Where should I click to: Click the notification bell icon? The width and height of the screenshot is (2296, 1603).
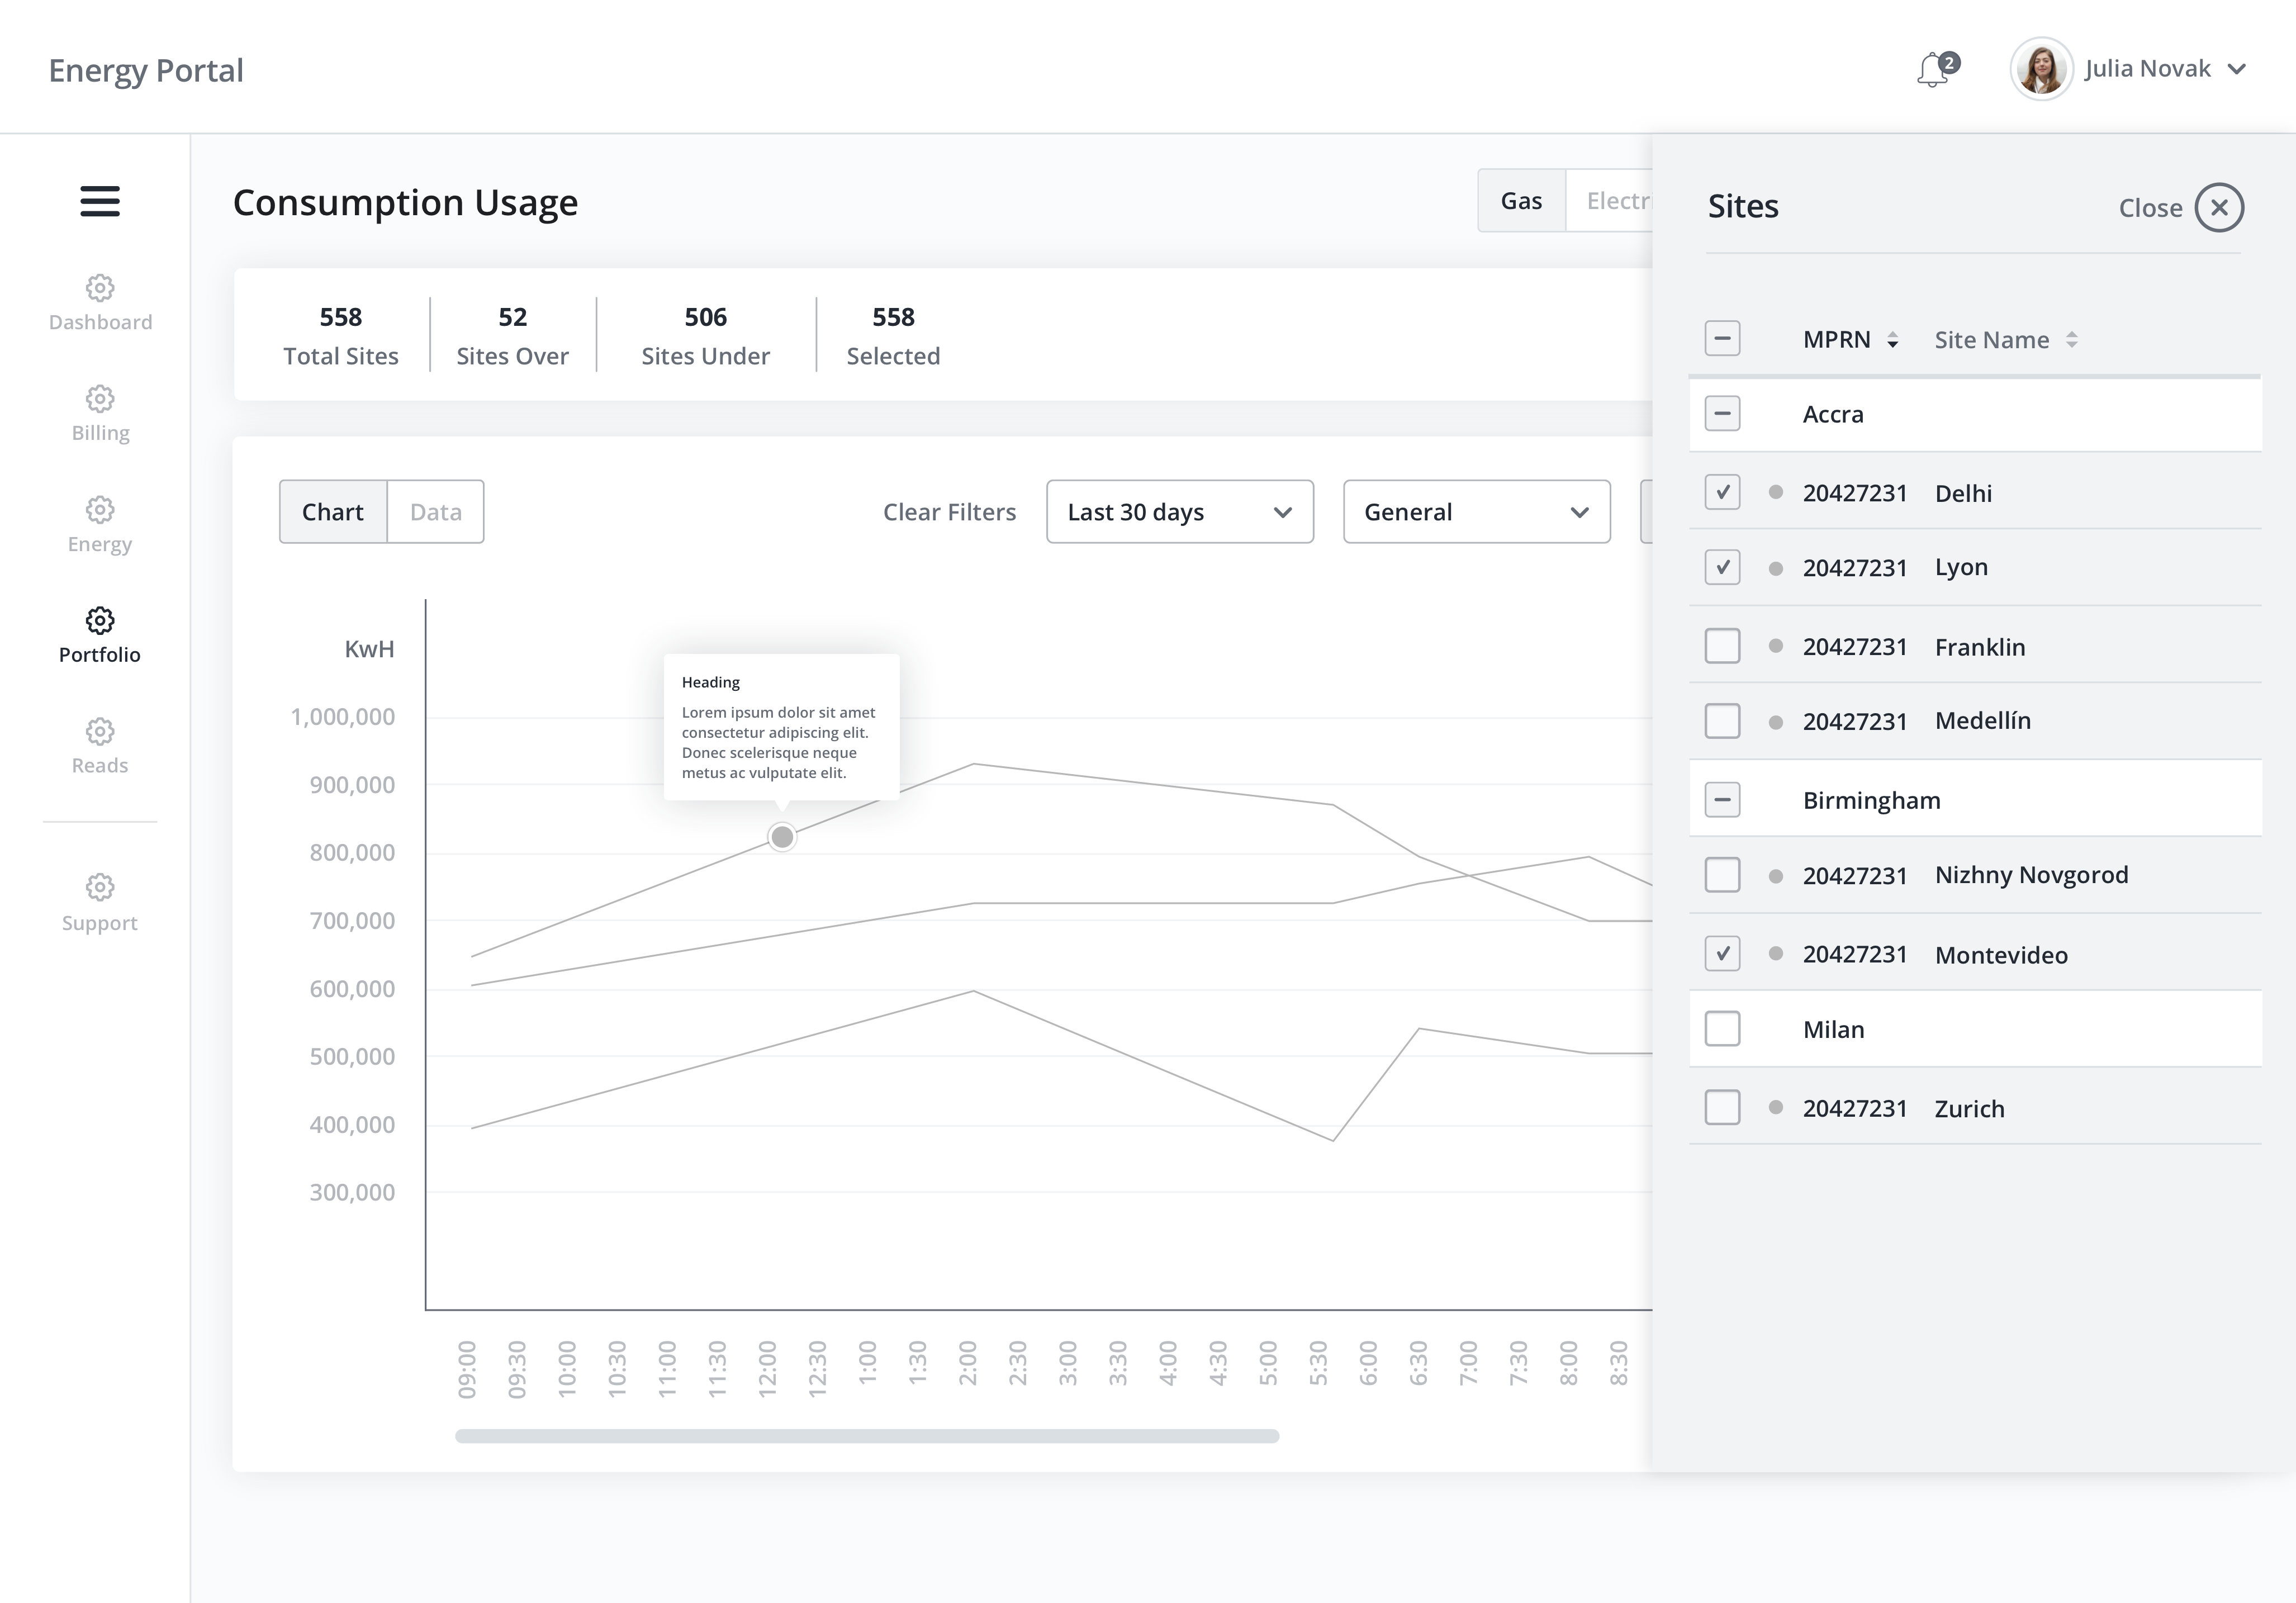(x=1933, y=70)
